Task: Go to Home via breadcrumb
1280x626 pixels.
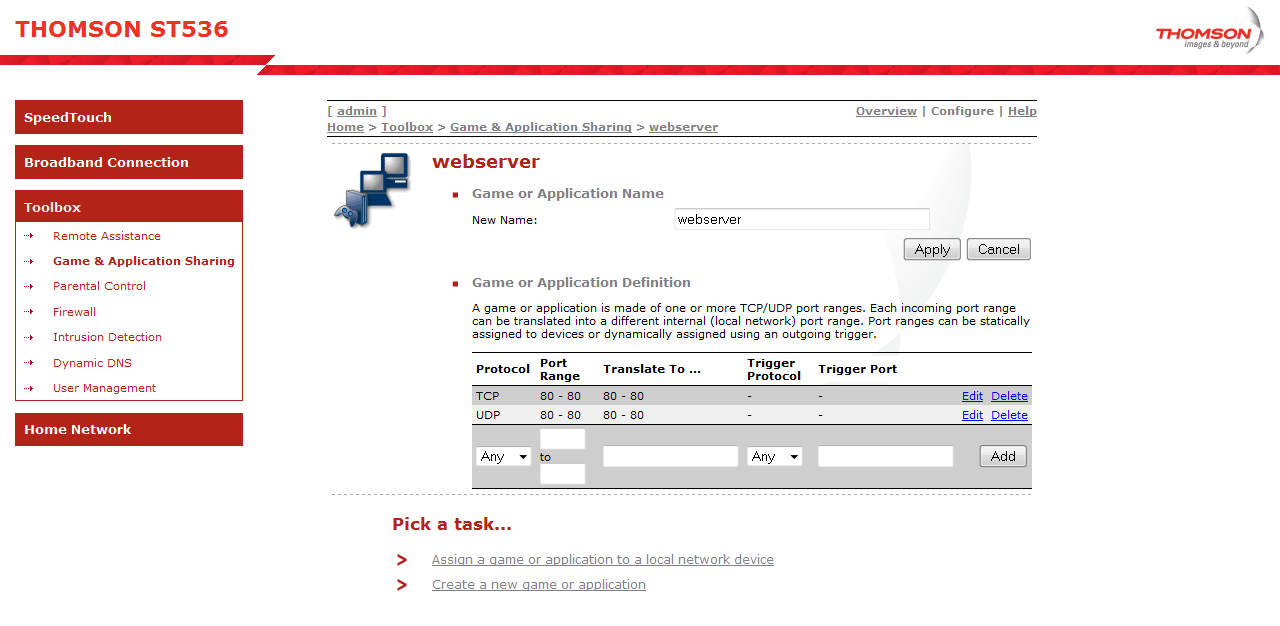Action: 345,127
